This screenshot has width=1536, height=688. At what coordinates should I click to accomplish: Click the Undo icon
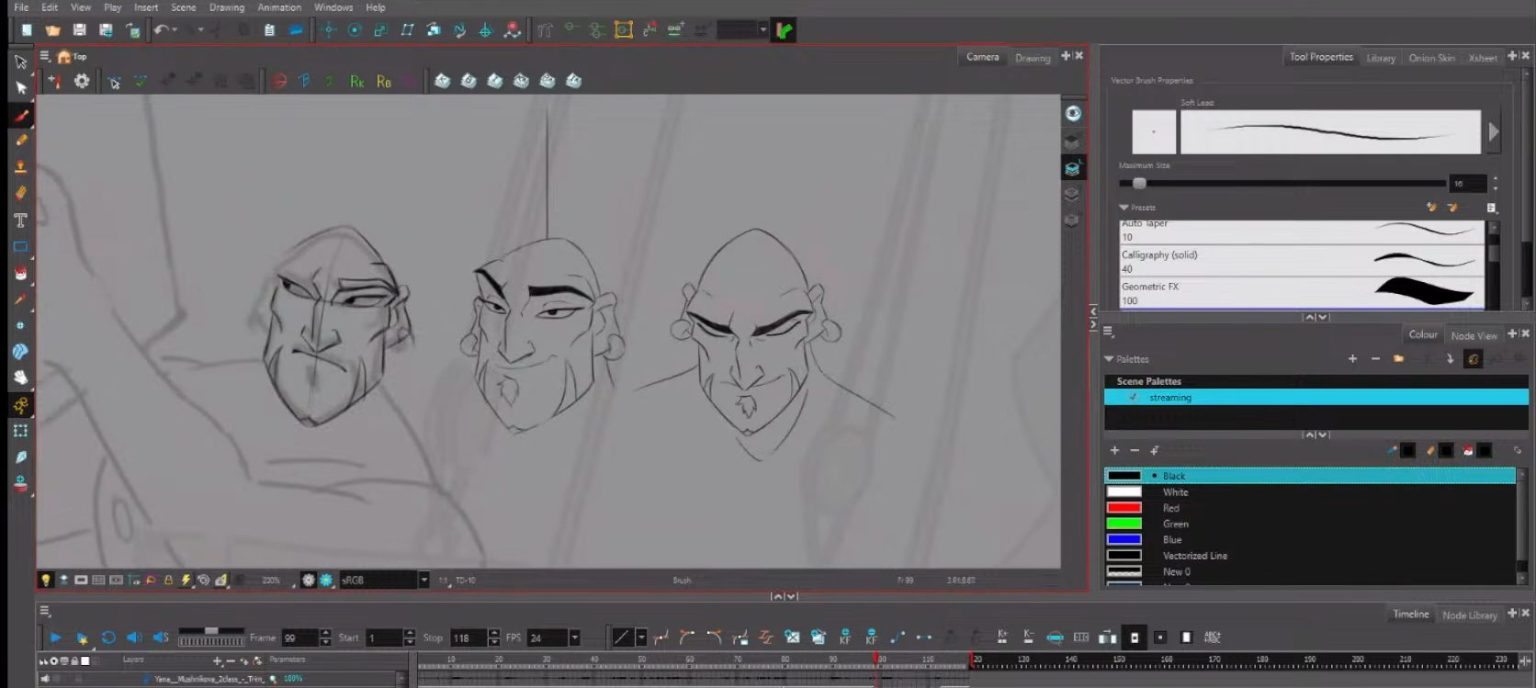160,29
